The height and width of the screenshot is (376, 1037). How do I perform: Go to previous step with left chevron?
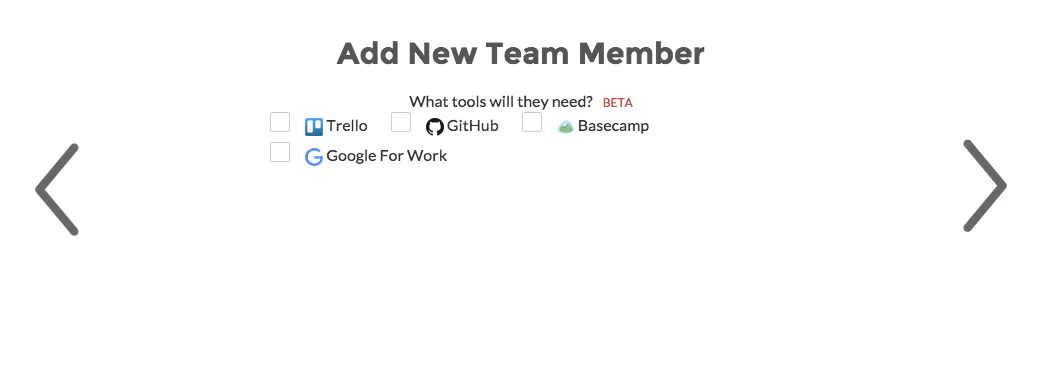58,189
